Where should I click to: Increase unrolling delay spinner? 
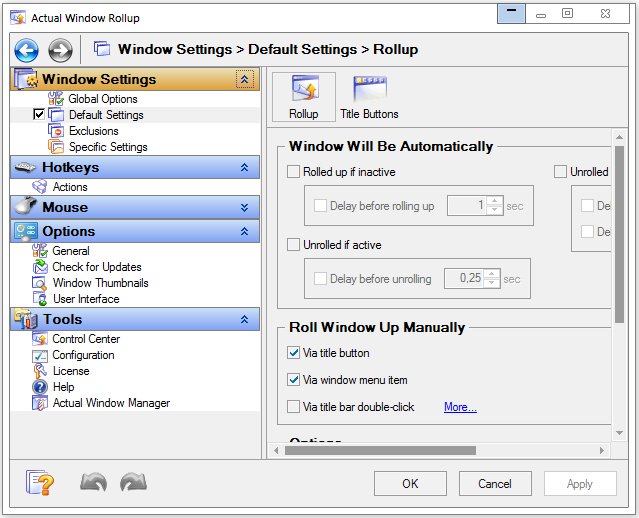point(492,274)
